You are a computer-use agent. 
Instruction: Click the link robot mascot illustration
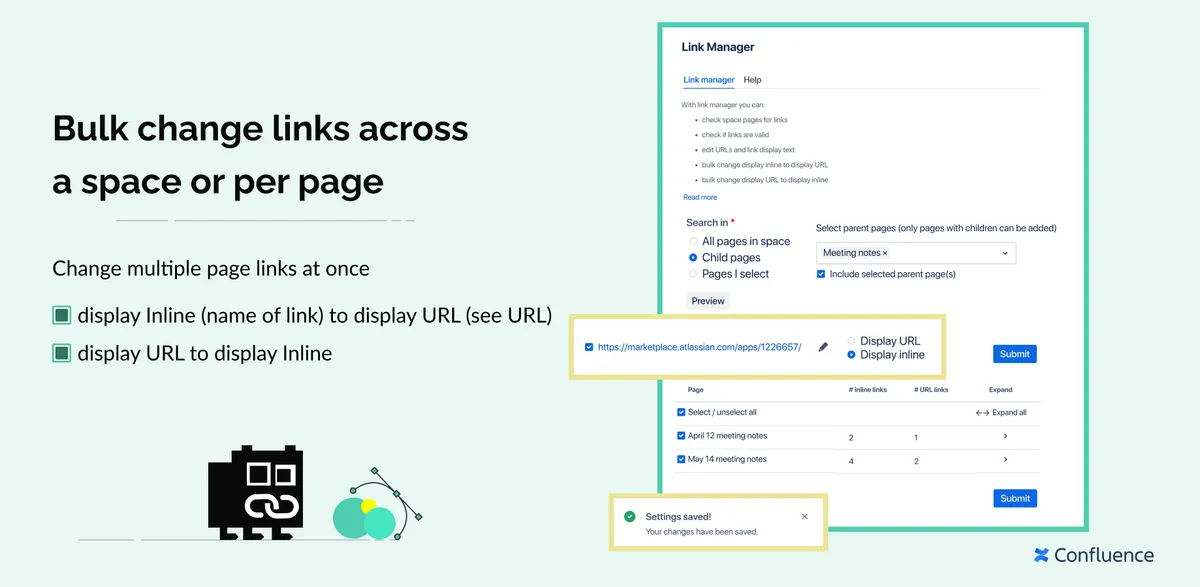click(255, 494)
